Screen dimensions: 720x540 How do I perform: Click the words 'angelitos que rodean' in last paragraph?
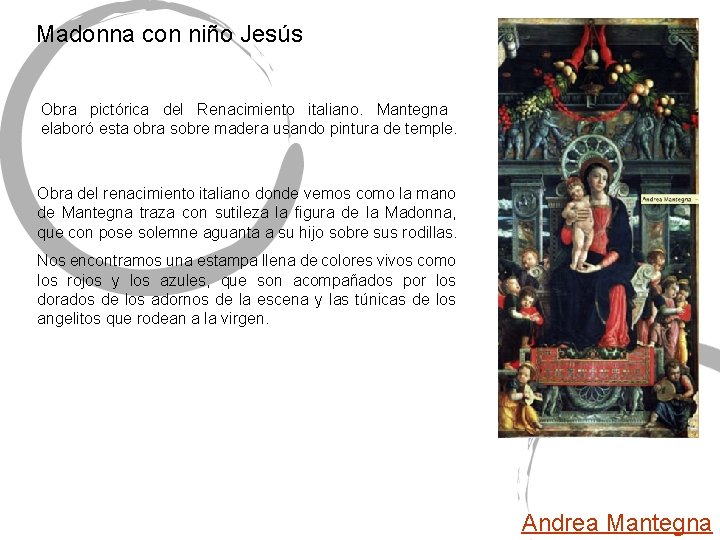point(112,319)
